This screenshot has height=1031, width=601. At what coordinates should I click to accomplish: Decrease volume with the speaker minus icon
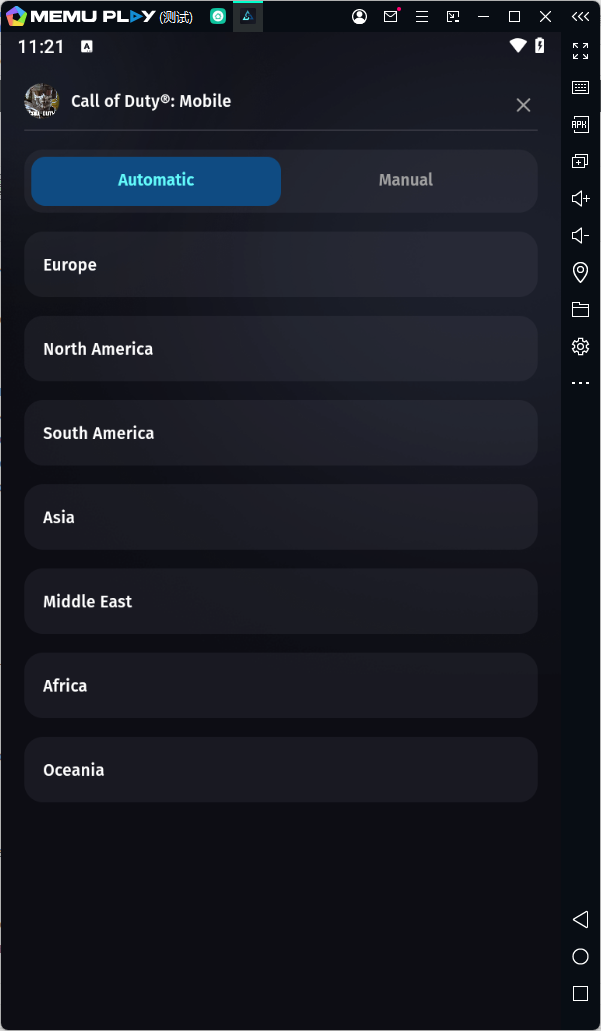click(x=580, y=235)
